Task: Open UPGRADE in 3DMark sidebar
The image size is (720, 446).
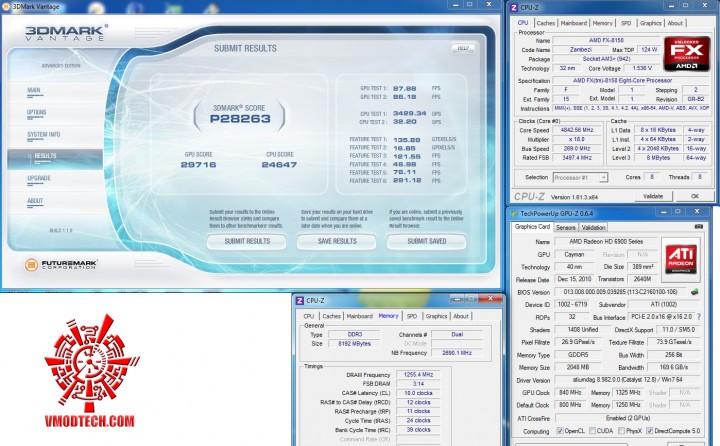Action: click(x=39, y=178)
